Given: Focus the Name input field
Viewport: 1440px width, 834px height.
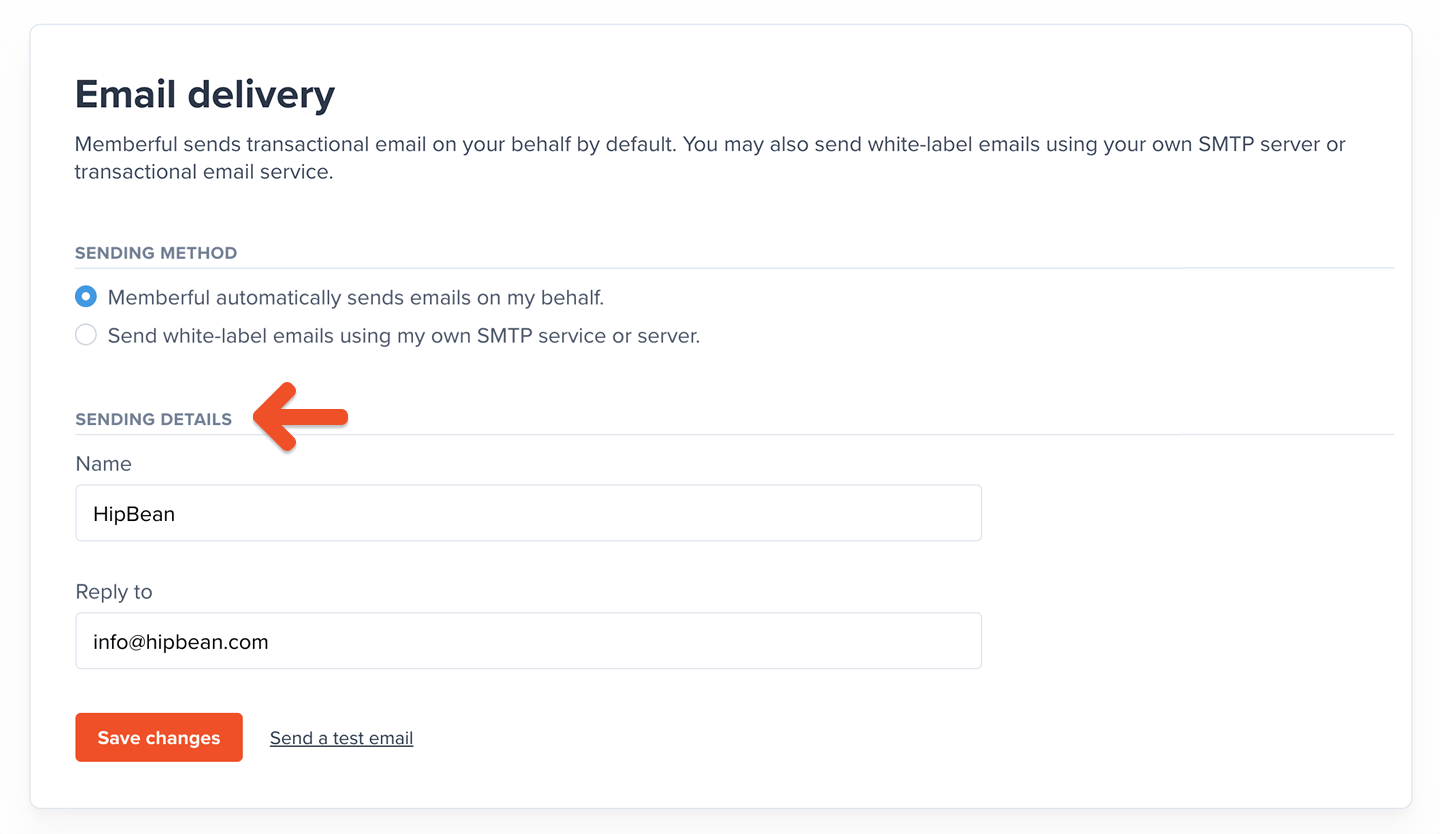Looking at the screenshot, I should (528, 513).
